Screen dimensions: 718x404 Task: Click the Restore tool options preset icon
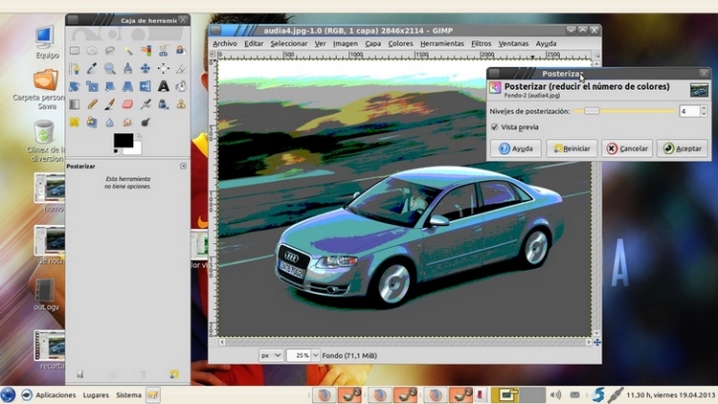tap(112, 374)
